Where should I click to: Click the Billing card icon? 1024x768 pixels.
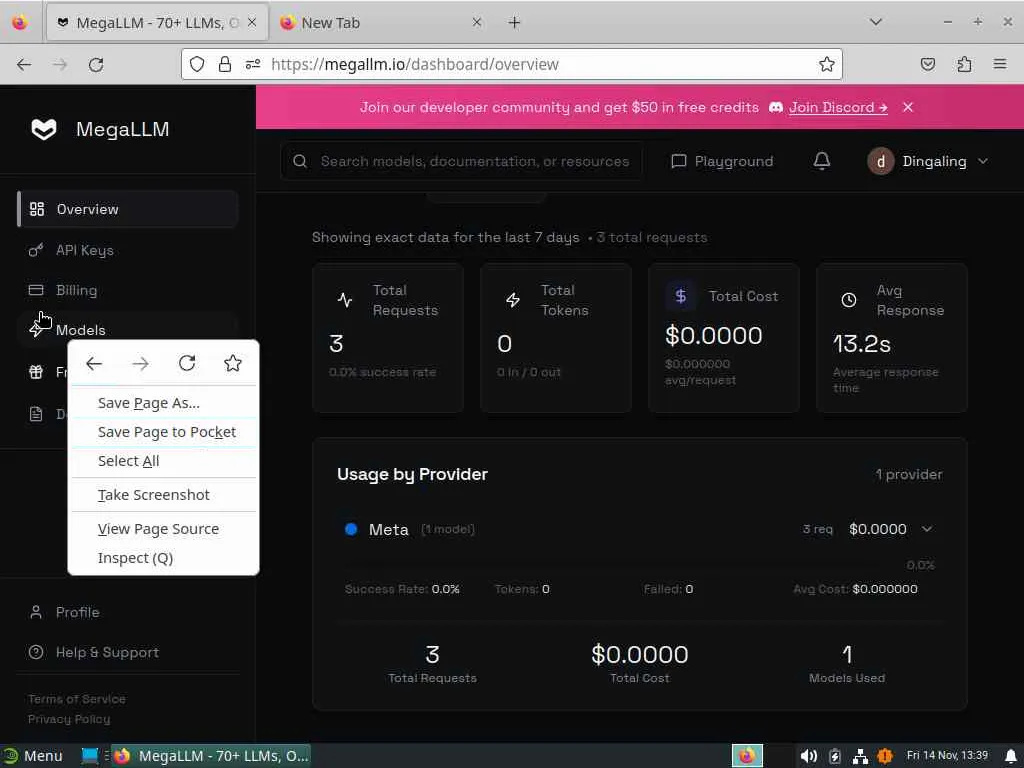[36, 290]
